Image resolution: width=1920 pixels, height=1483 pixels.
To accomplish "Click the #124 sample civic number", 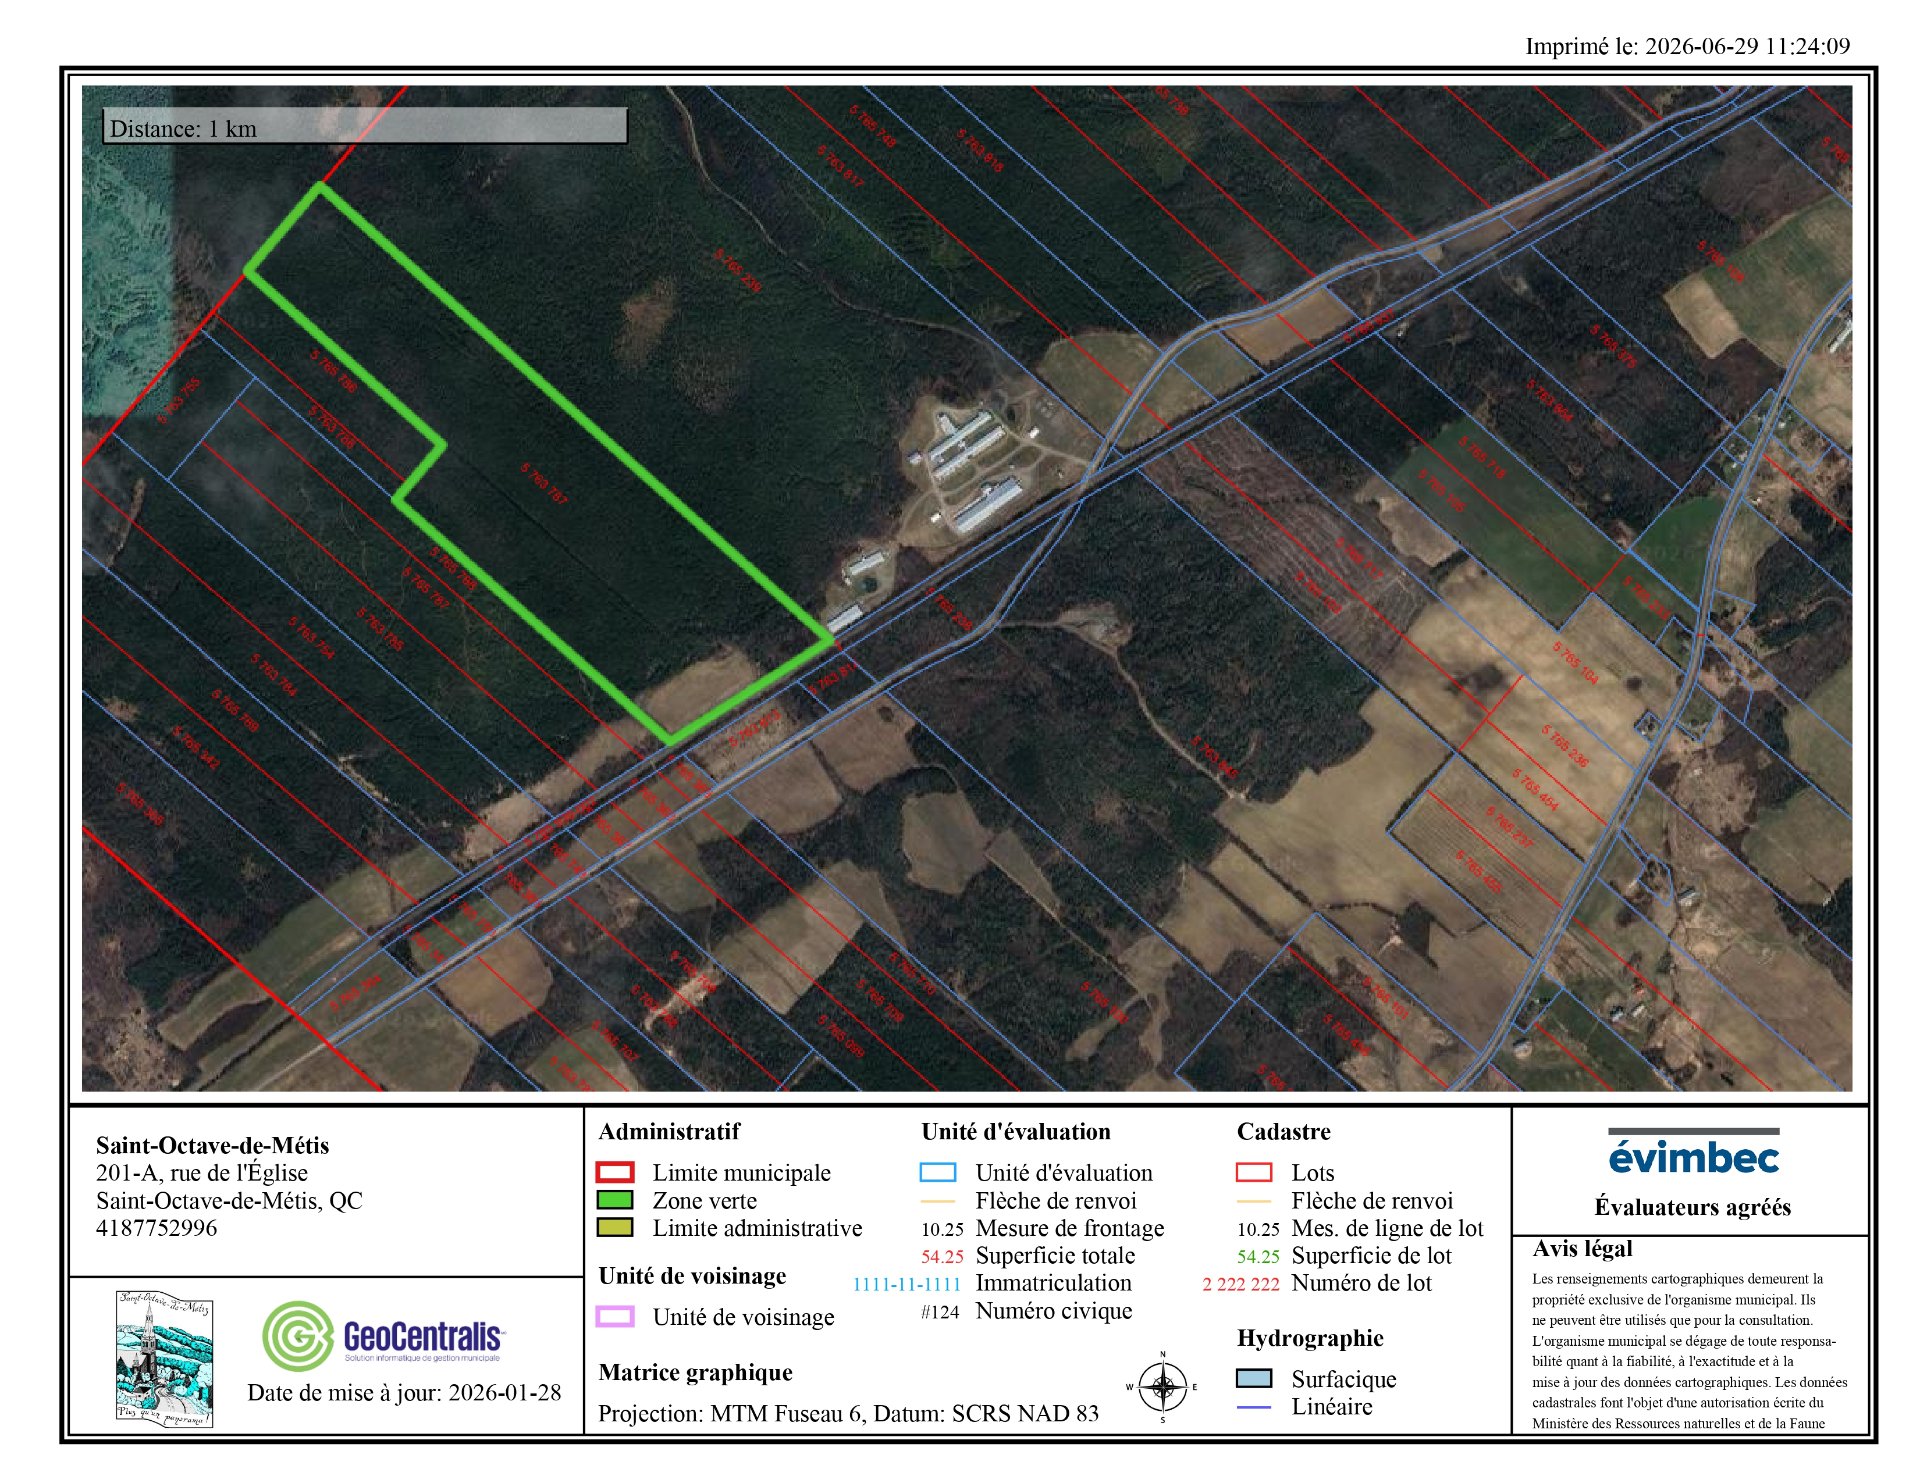I will [x=940, y=1312].
